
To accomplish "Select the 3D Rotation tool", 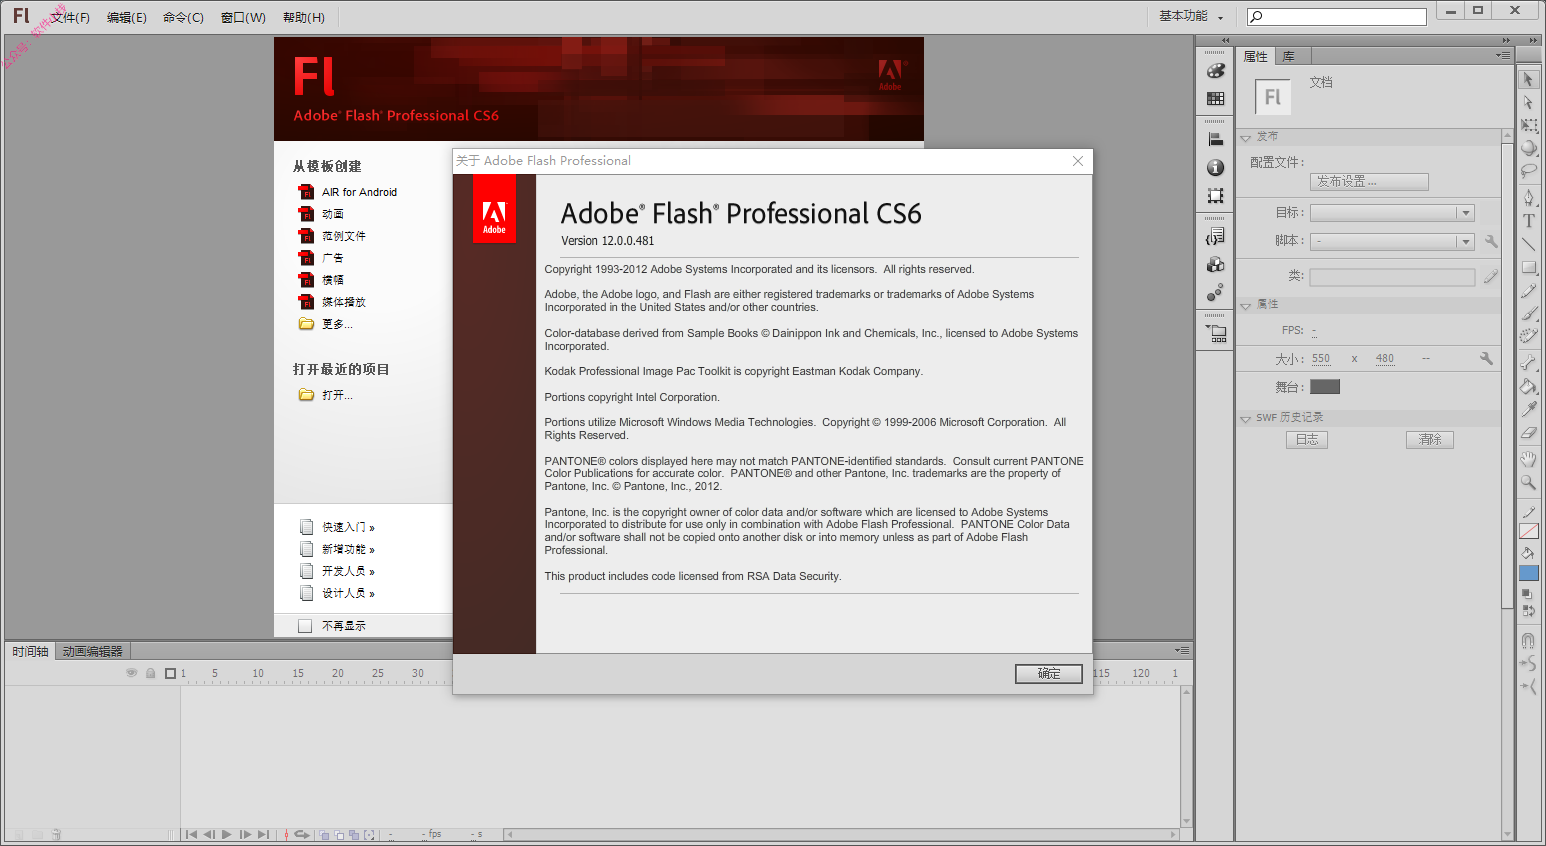I will (x=1528, y=148).
